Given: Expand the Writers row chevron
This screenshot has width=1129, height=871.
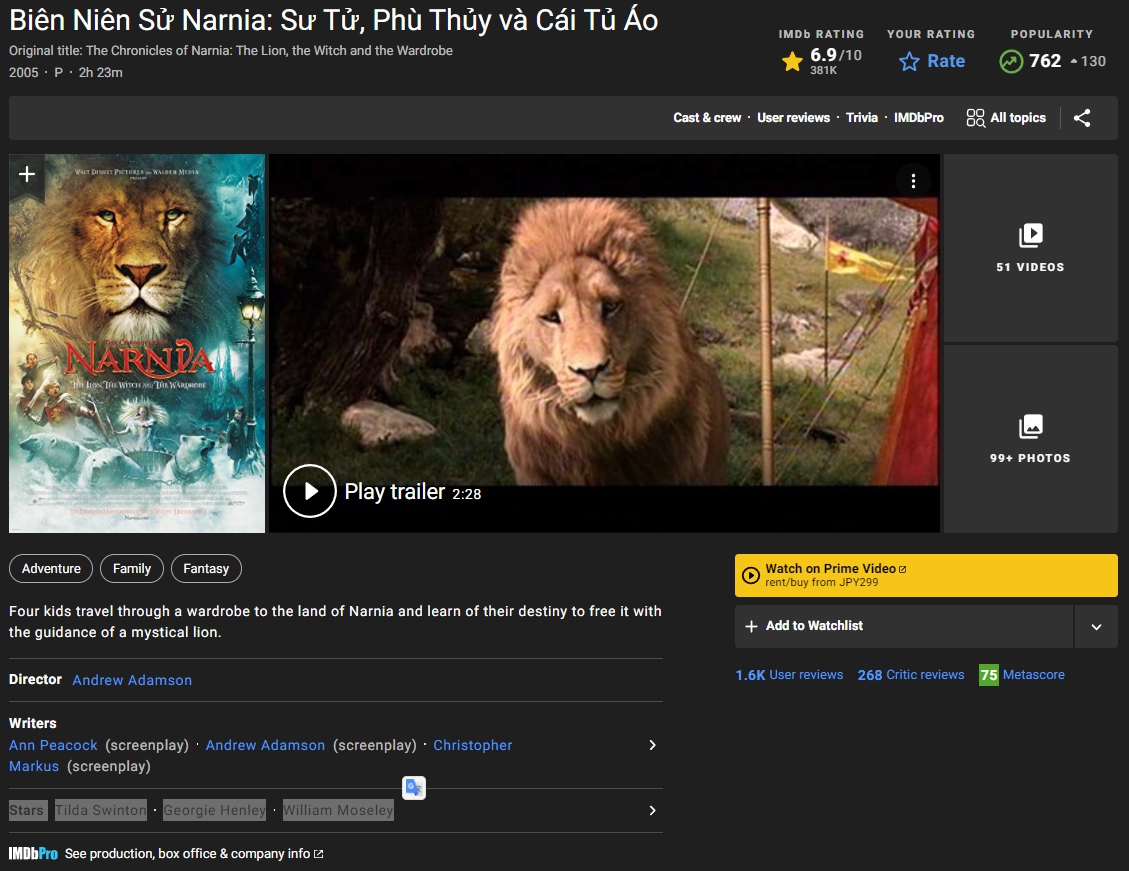Looking at the screenshot, I should tap(652, 745).
